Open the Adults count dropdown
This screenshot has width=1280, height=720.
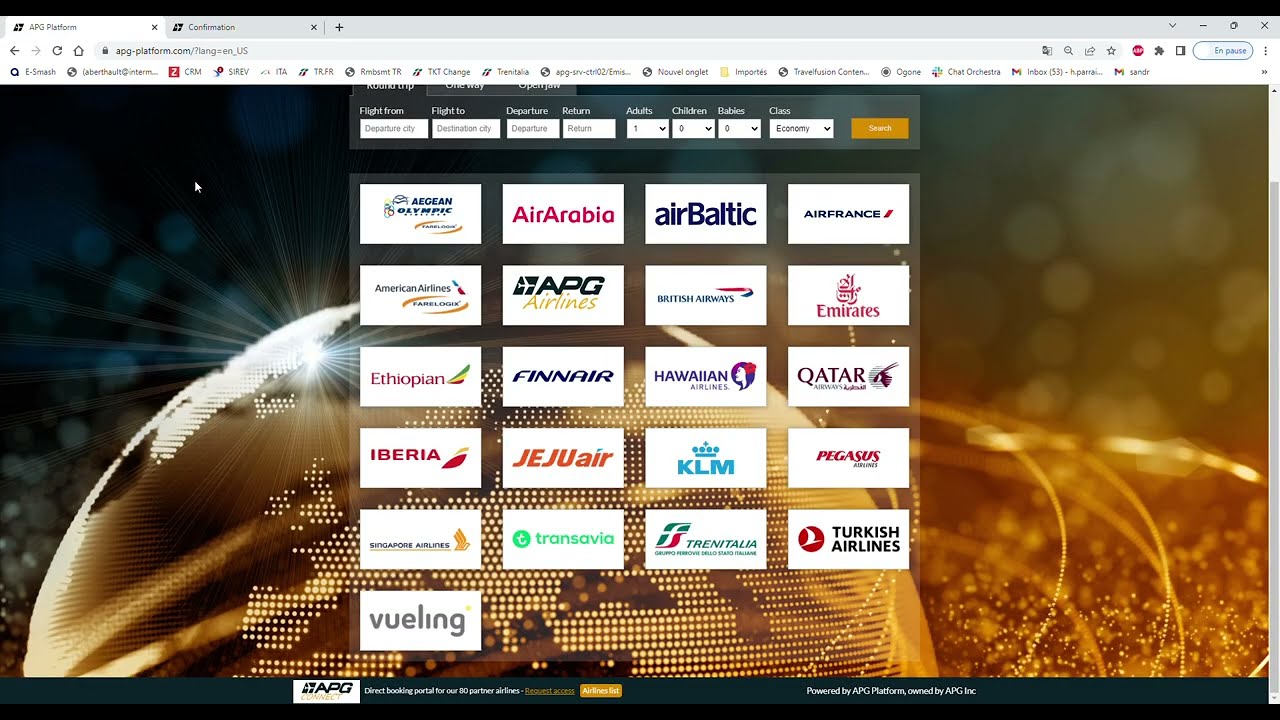click(647, 128)
